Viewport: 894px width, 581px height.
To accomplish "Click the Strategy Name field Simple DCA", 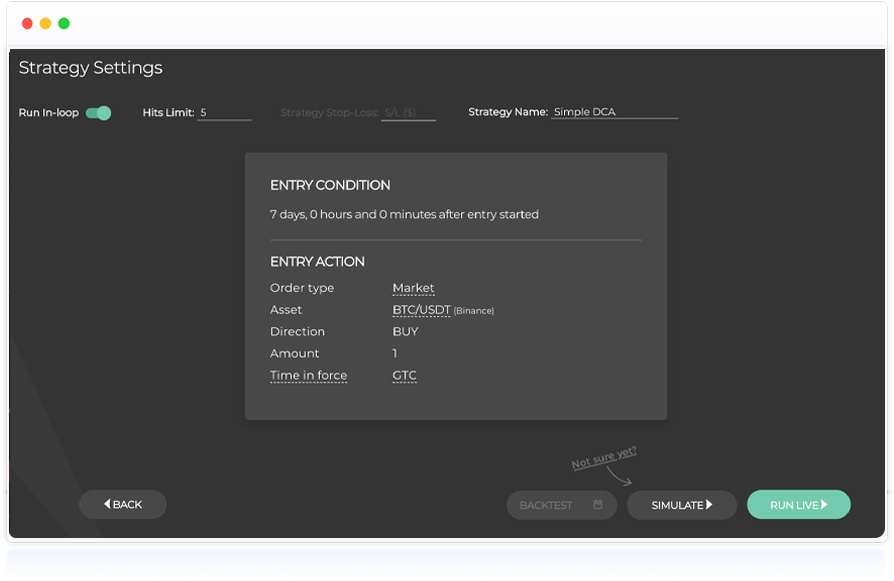I will pos(613,111).
